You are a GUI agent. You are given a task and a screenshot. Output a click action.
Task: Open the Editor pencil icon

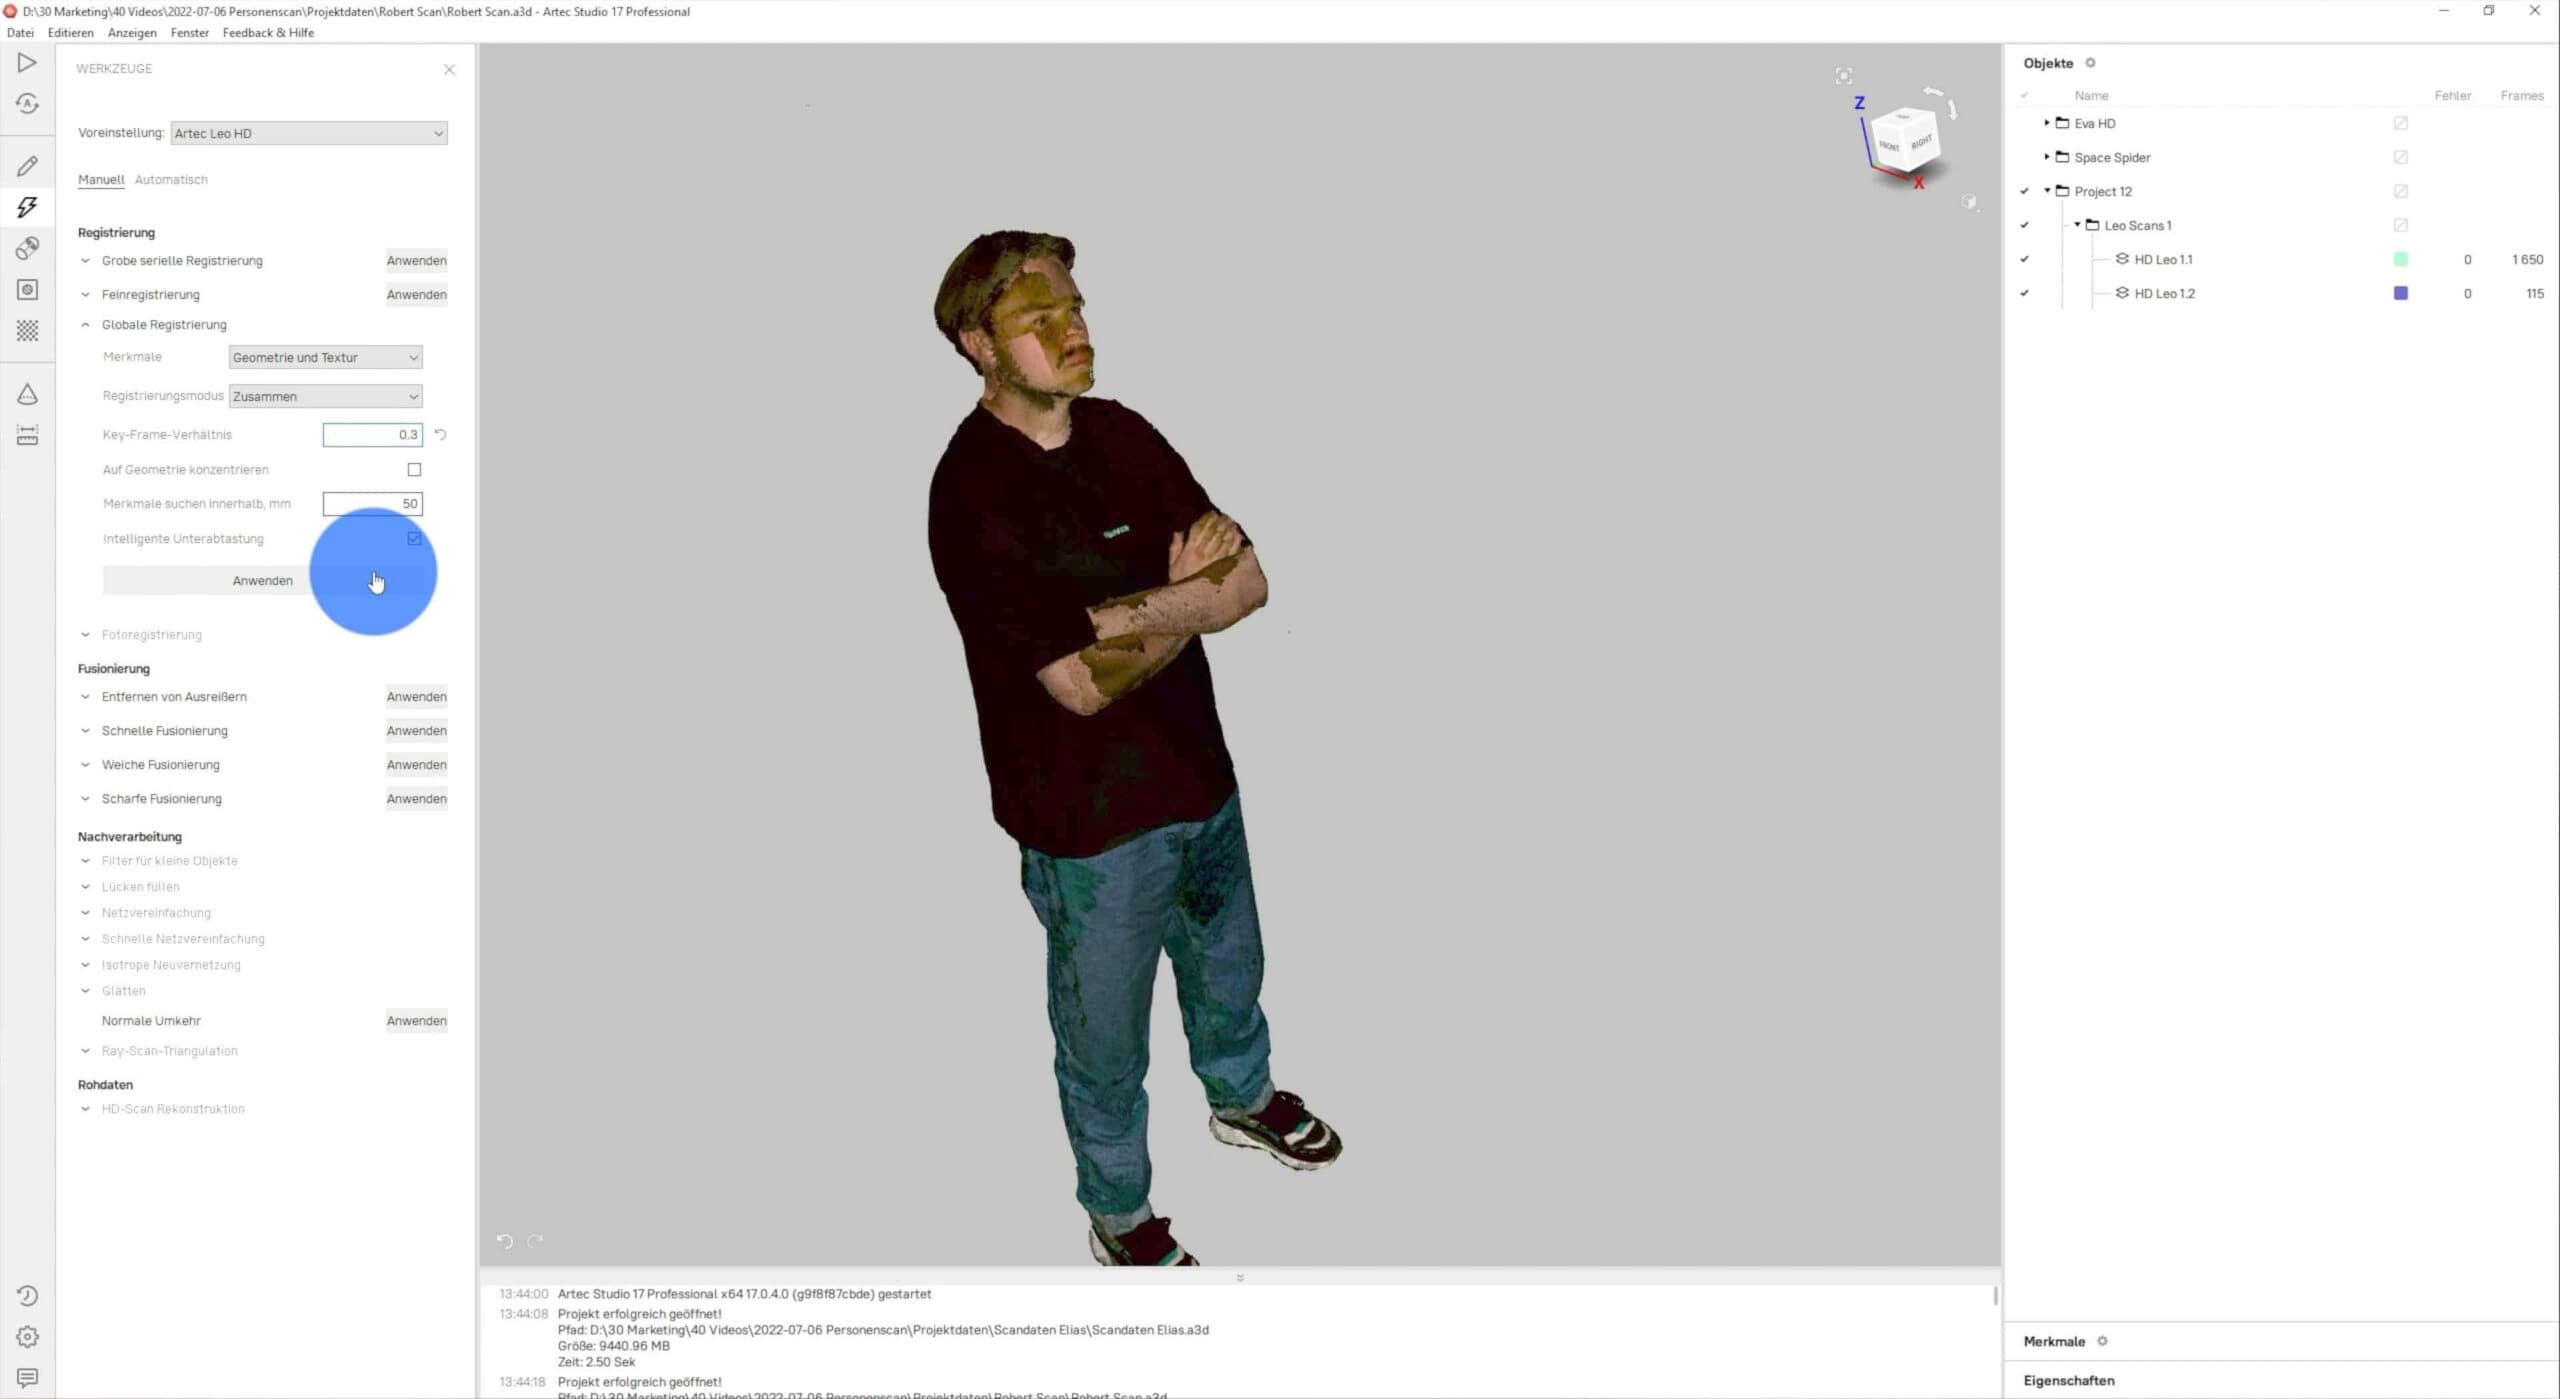point(27,166)
